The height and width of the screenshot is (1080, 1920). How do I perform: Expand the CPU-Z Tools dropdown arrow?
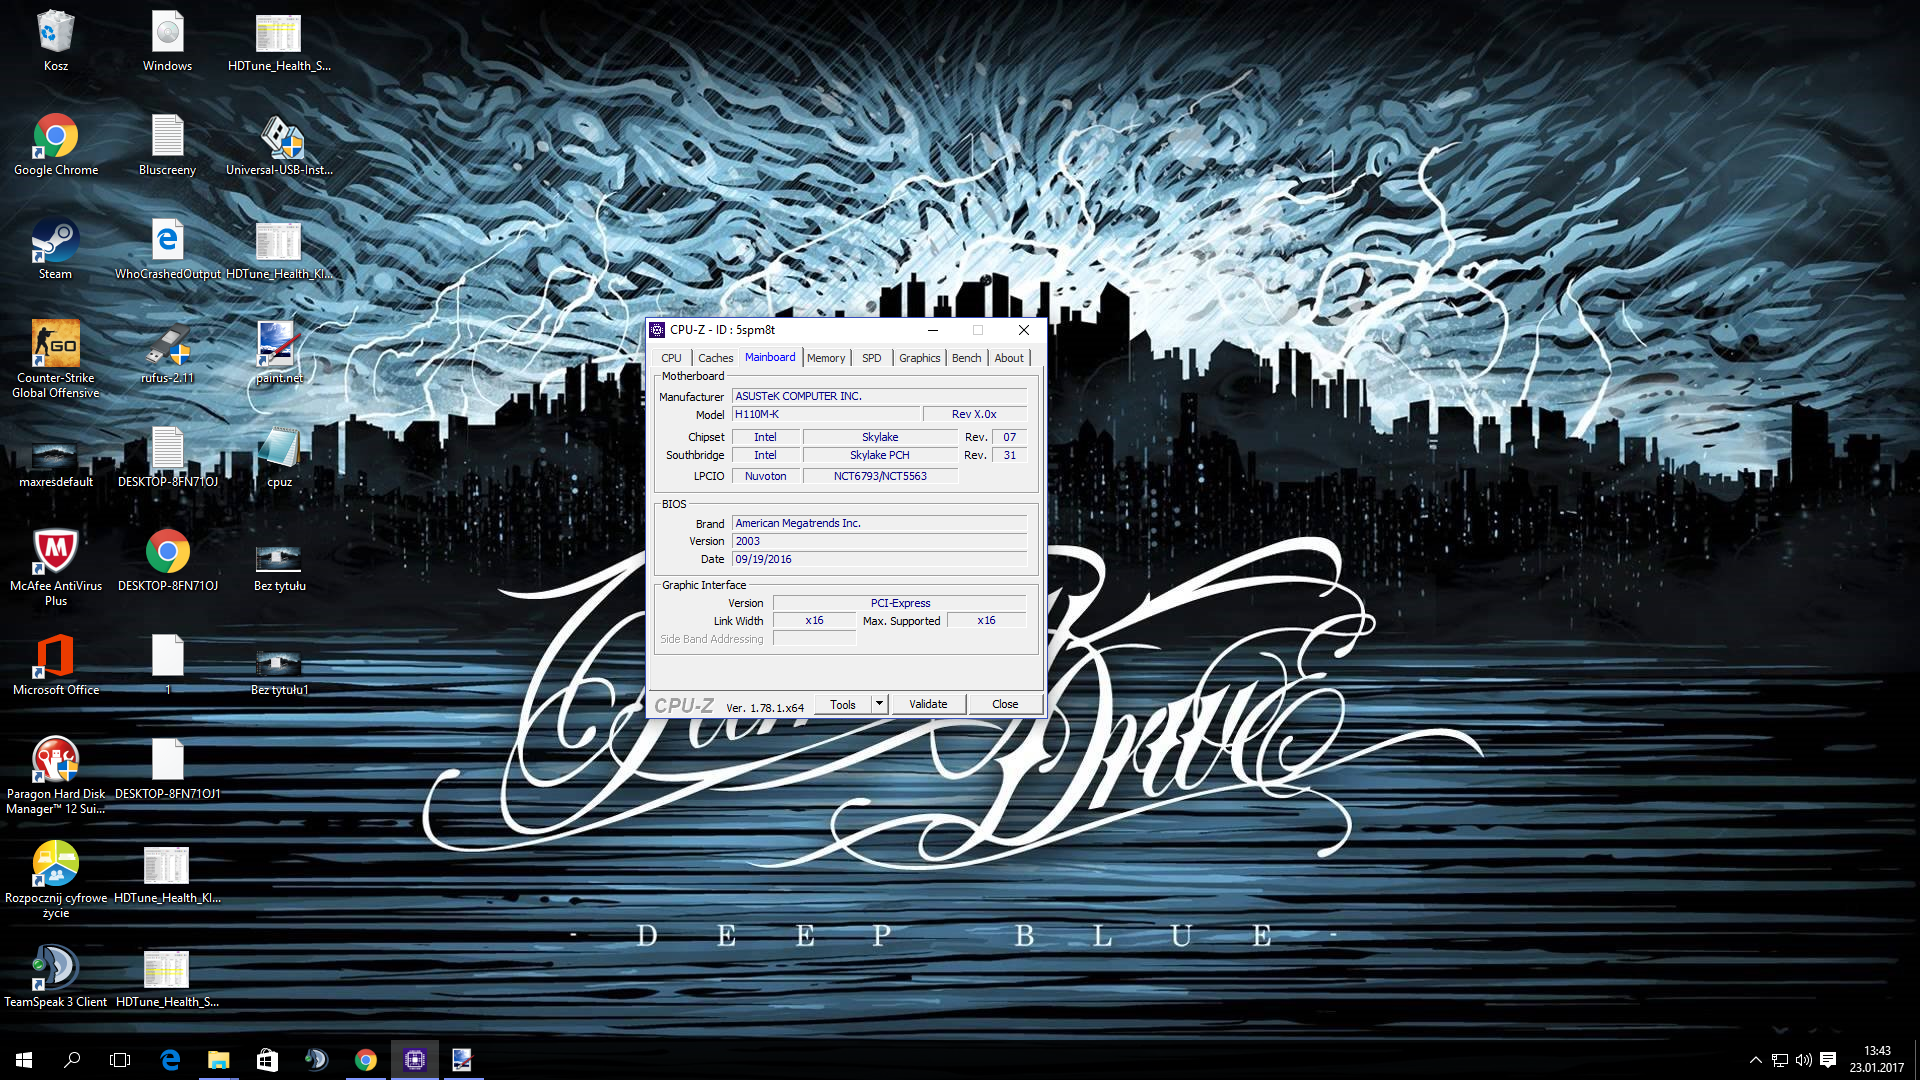coord(879,704)
